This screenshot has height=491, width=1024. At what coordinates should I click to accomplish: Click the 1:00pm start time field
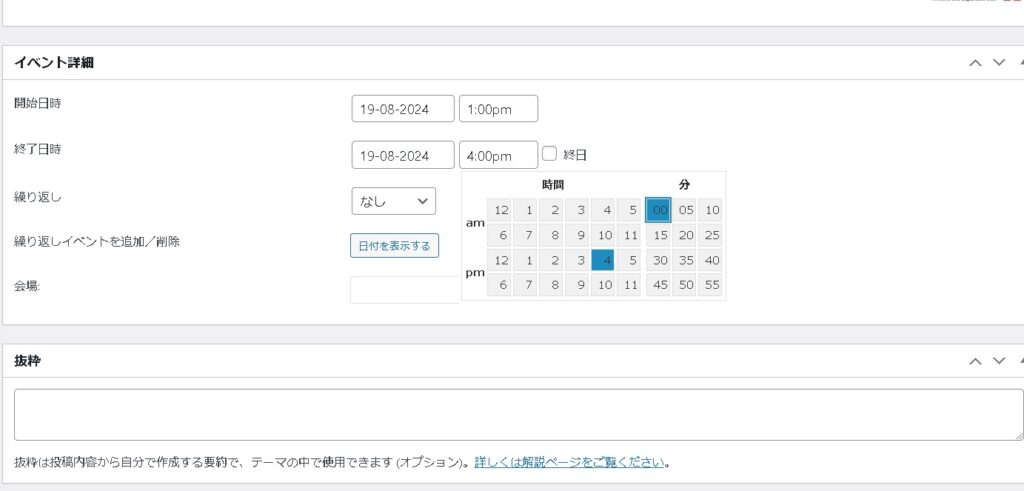[498, 109]
